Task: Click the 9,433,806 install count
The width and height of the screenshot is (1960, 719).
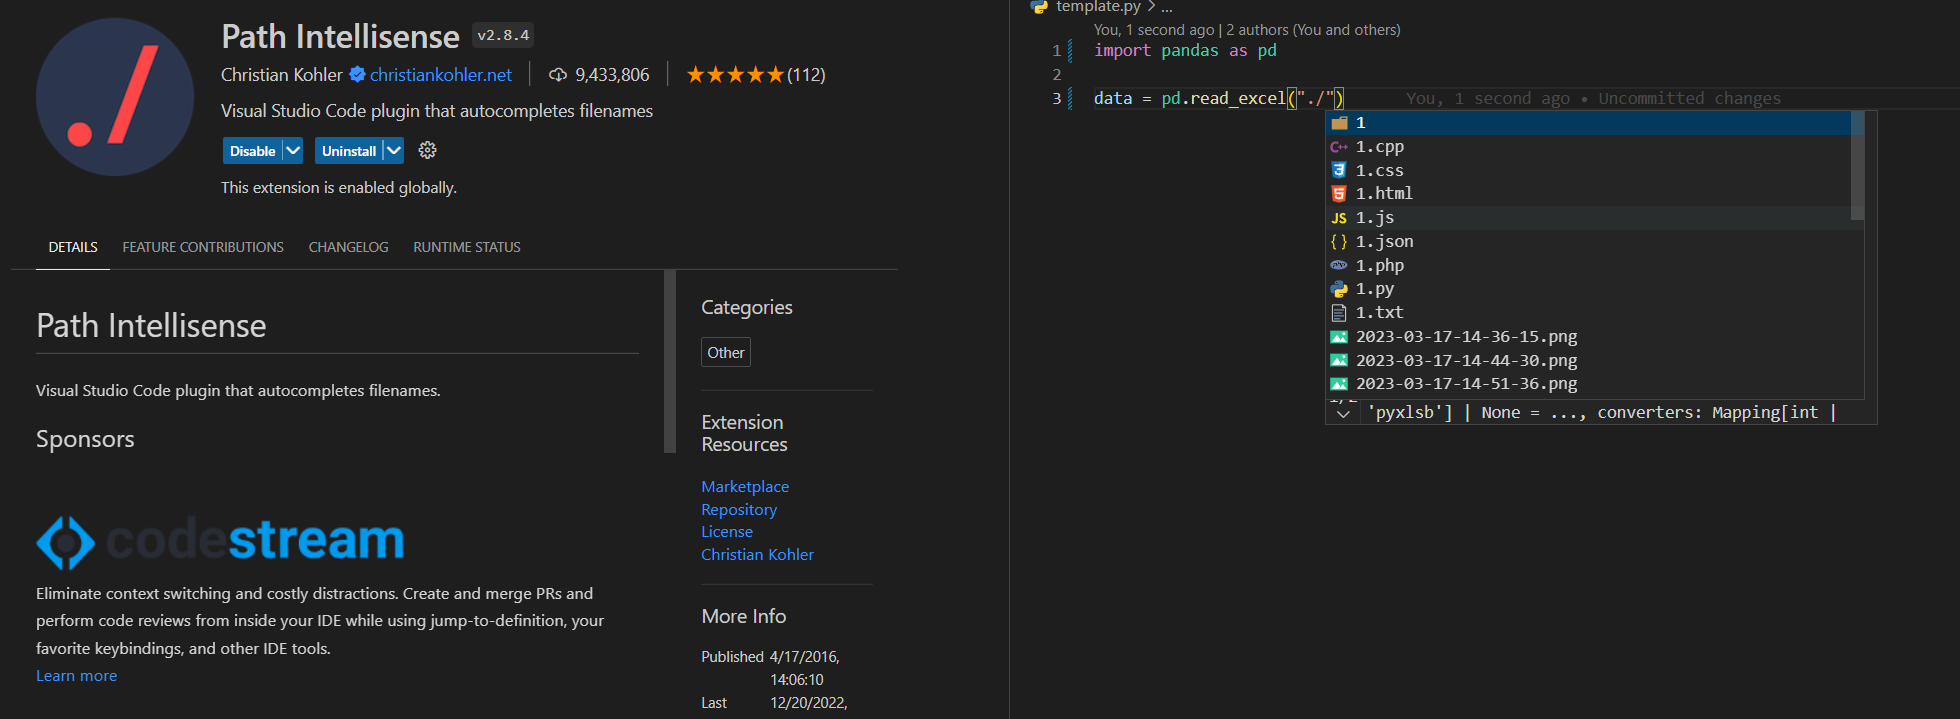Action: pos(612,75)
